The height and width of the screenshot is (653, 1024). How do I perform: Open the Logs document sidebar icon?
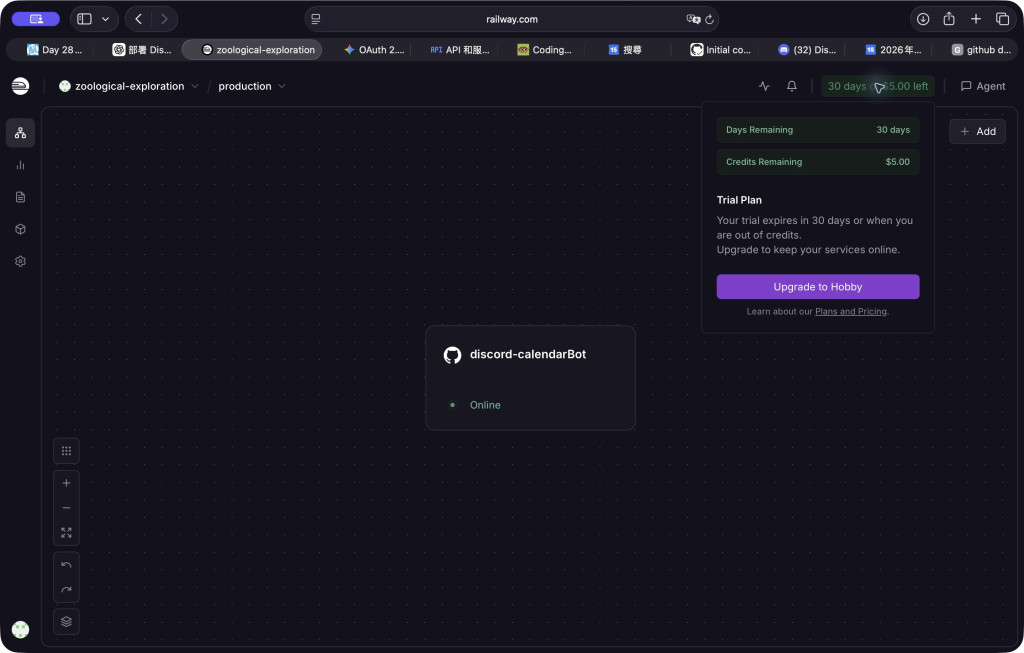(x=20, y=197)
